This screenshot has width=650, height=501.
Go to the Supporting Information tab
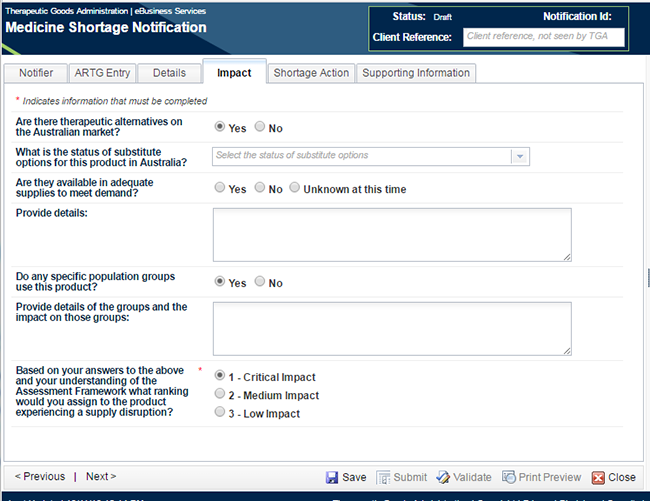coord(416,73)
